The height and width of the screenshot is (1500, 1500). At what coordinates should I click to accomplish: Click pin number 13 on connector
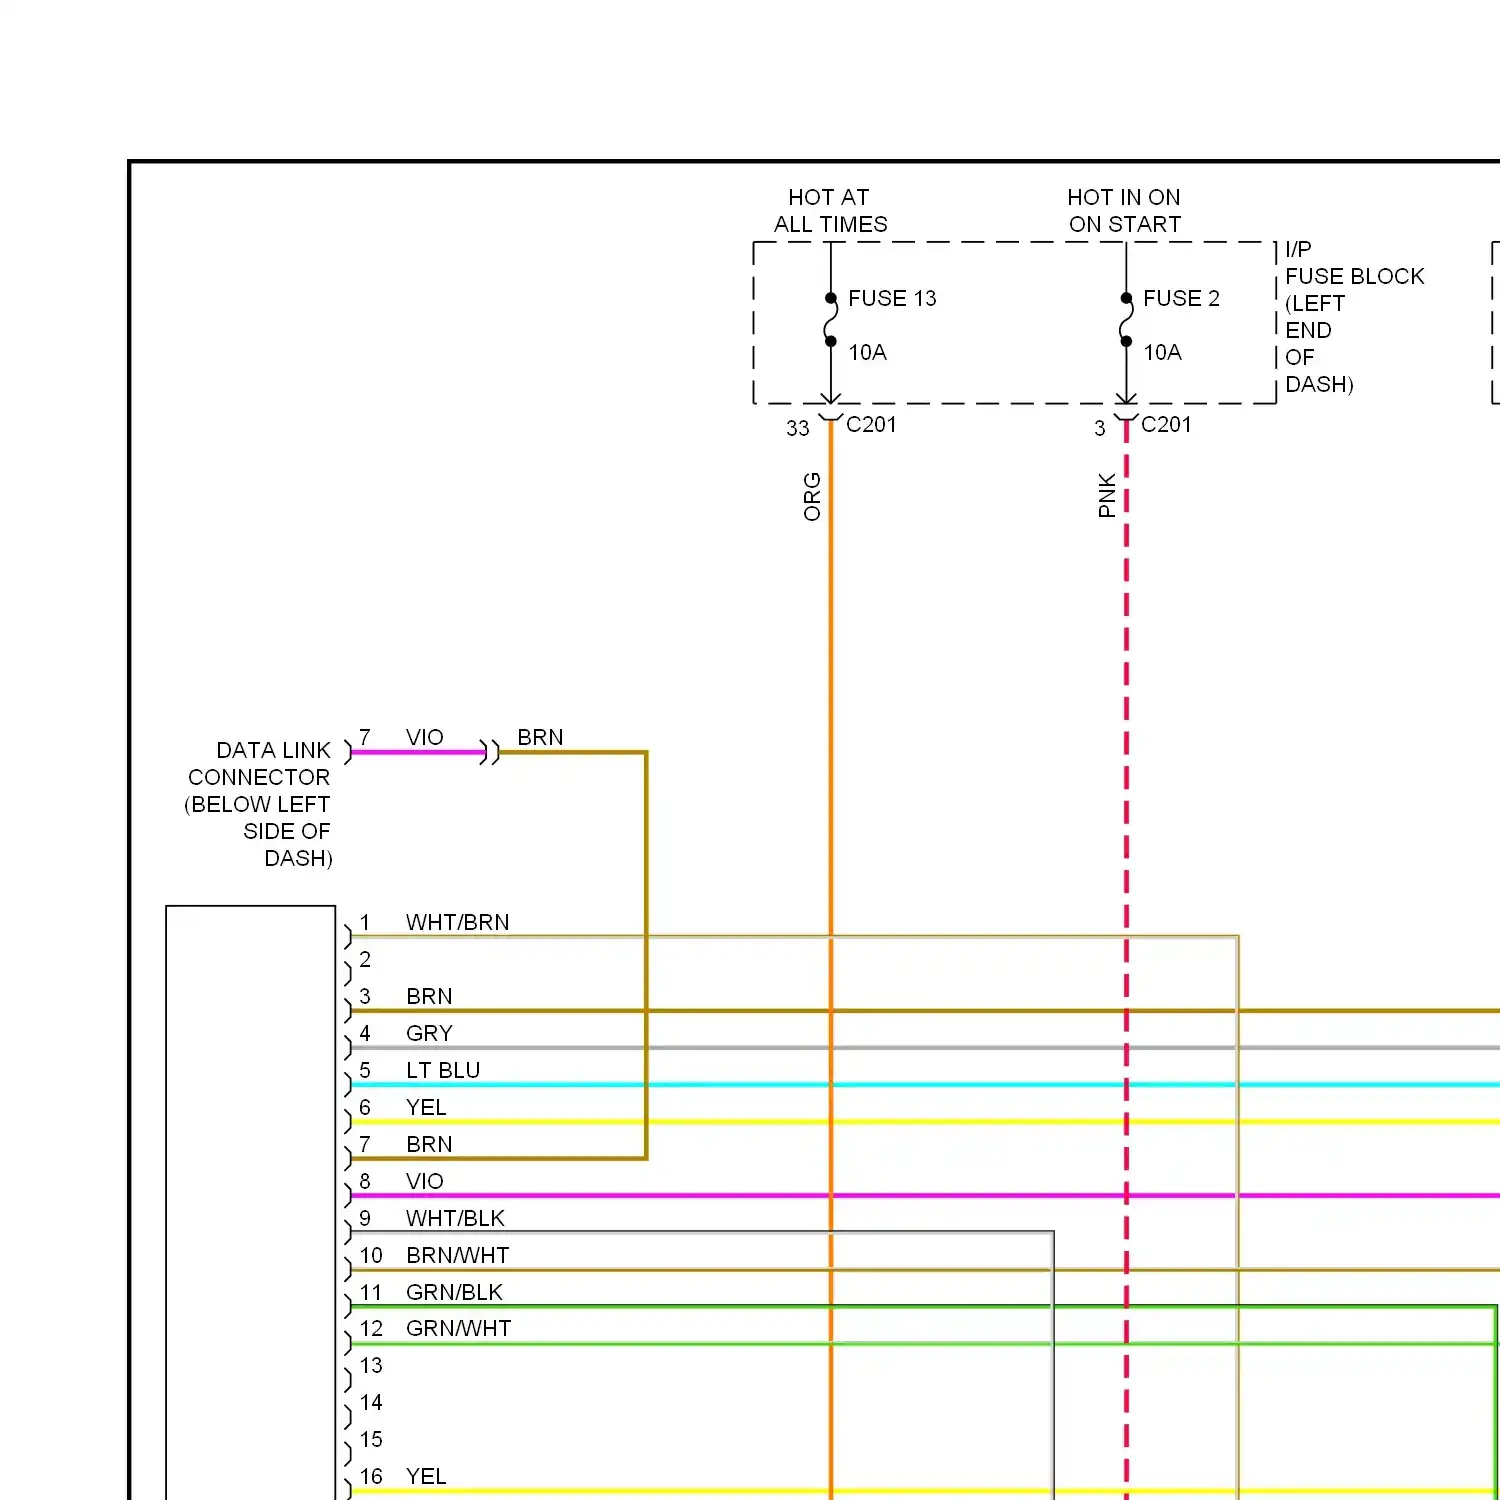click(x=371, y=1365)
